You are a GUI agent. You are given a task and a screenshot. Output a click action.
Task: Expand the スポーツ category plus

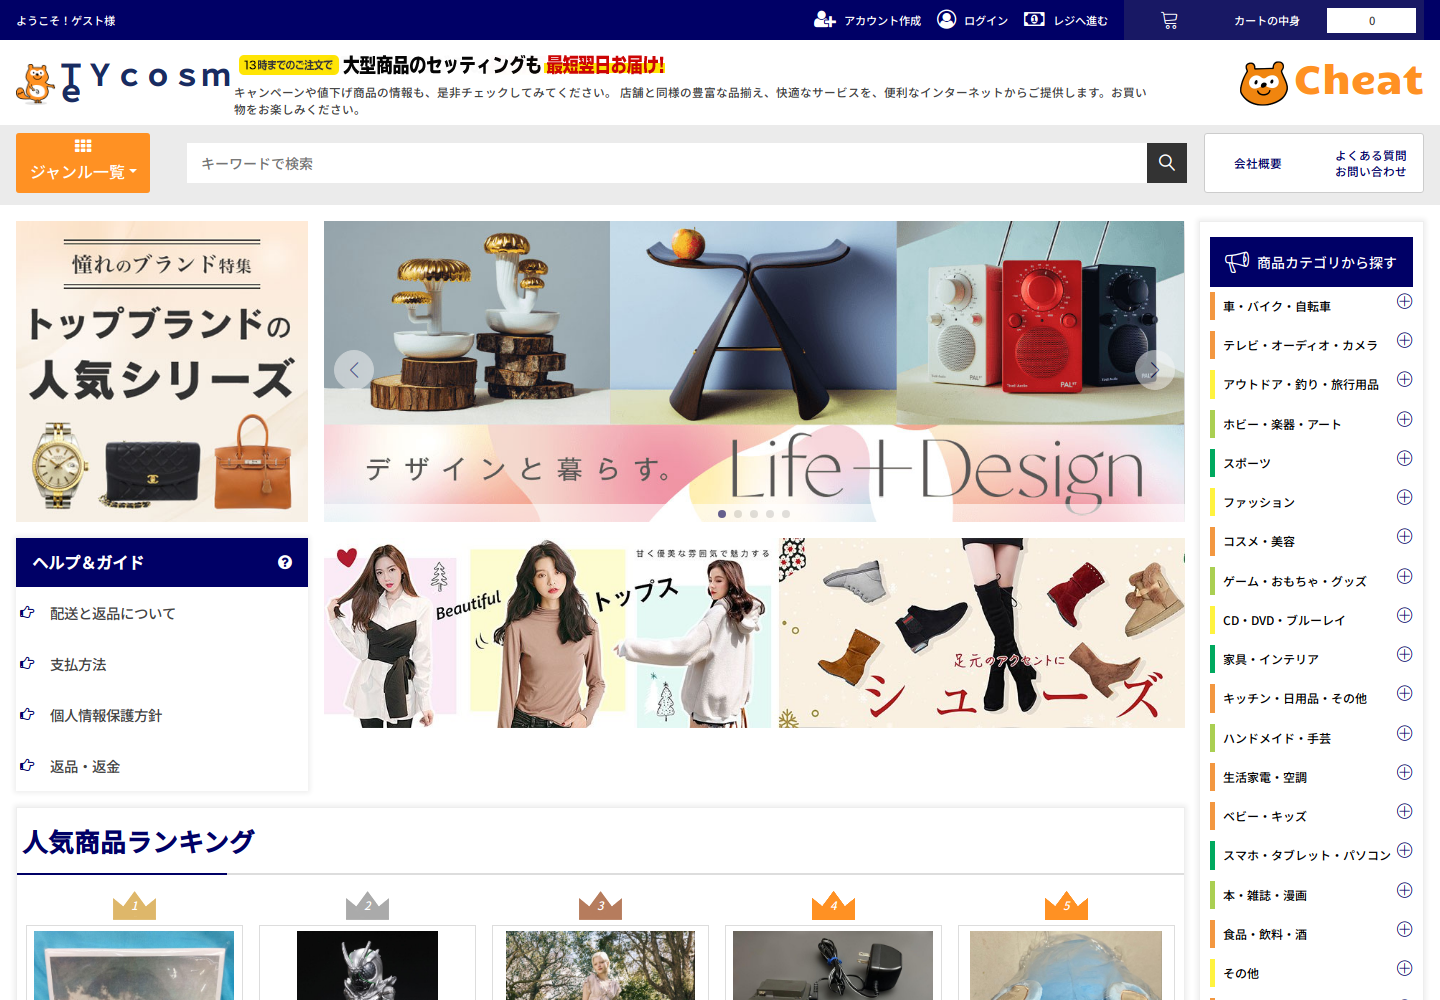click(1404, 458)
